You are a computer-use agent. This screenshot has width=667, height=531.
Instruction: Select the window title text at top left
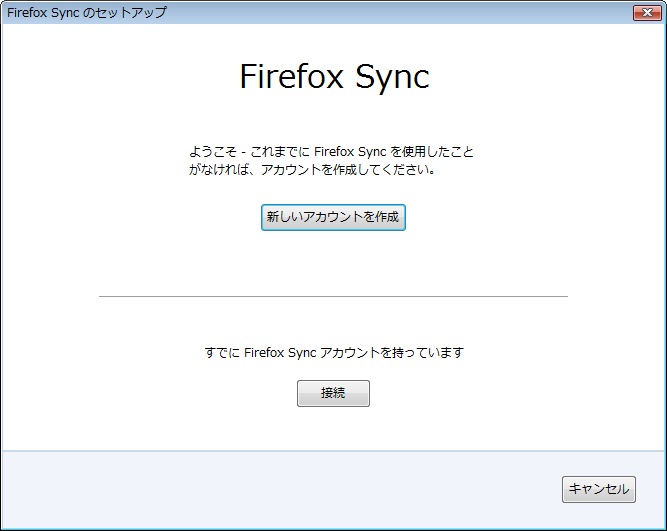tap(87, 12)
